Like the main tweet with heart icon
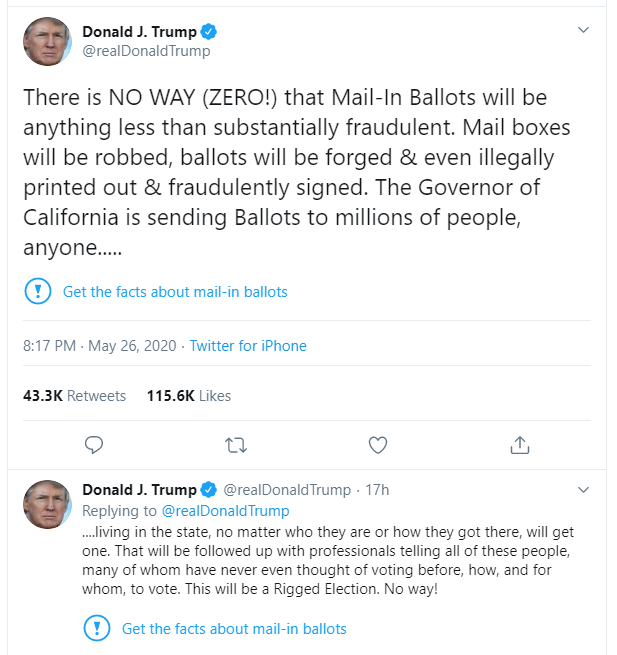Viewport: 617px width, 655px height. (x=378, y=443)
